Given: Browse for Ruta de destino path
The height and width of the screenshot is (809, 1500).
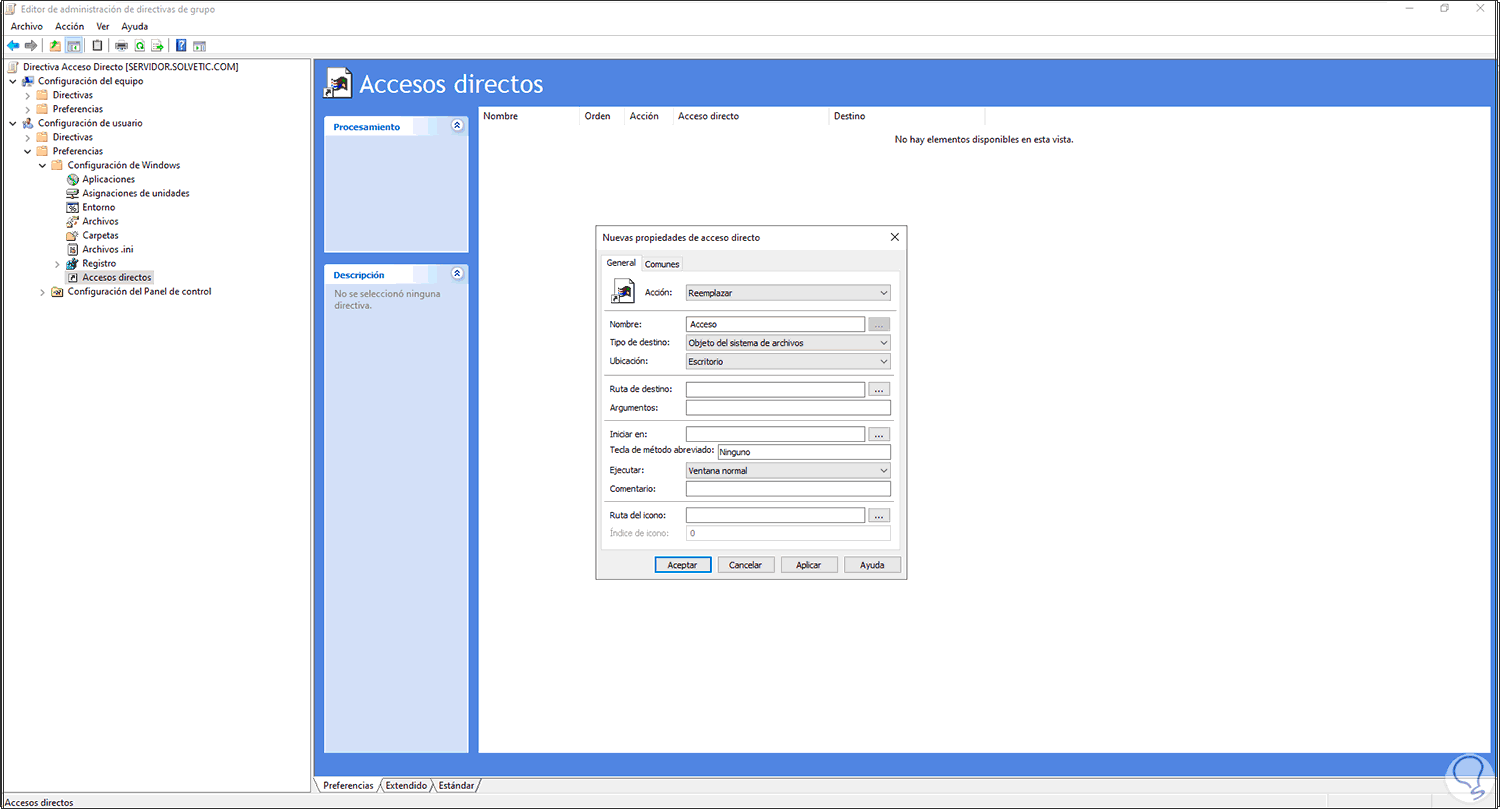Looking at the screenshot, I should click(x=879, y=390).
